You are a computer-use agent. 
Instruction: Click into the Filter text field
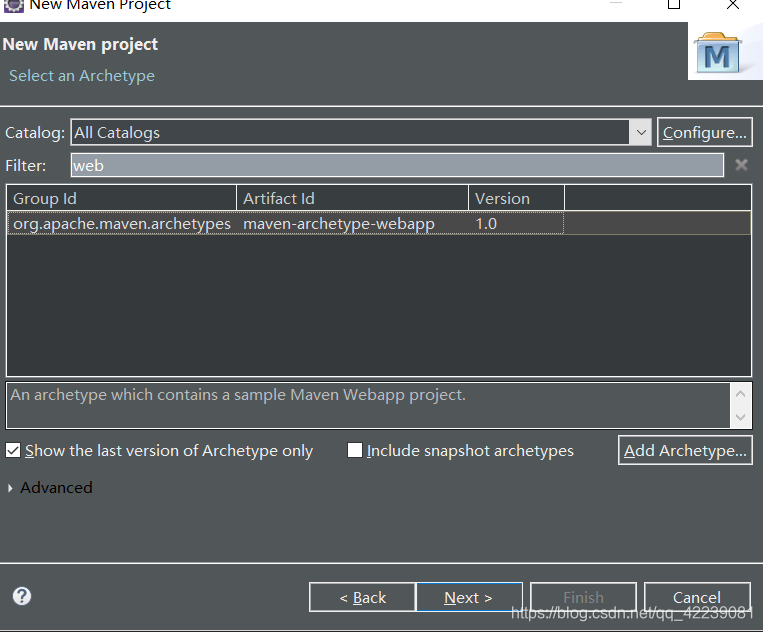click(397, 165)
